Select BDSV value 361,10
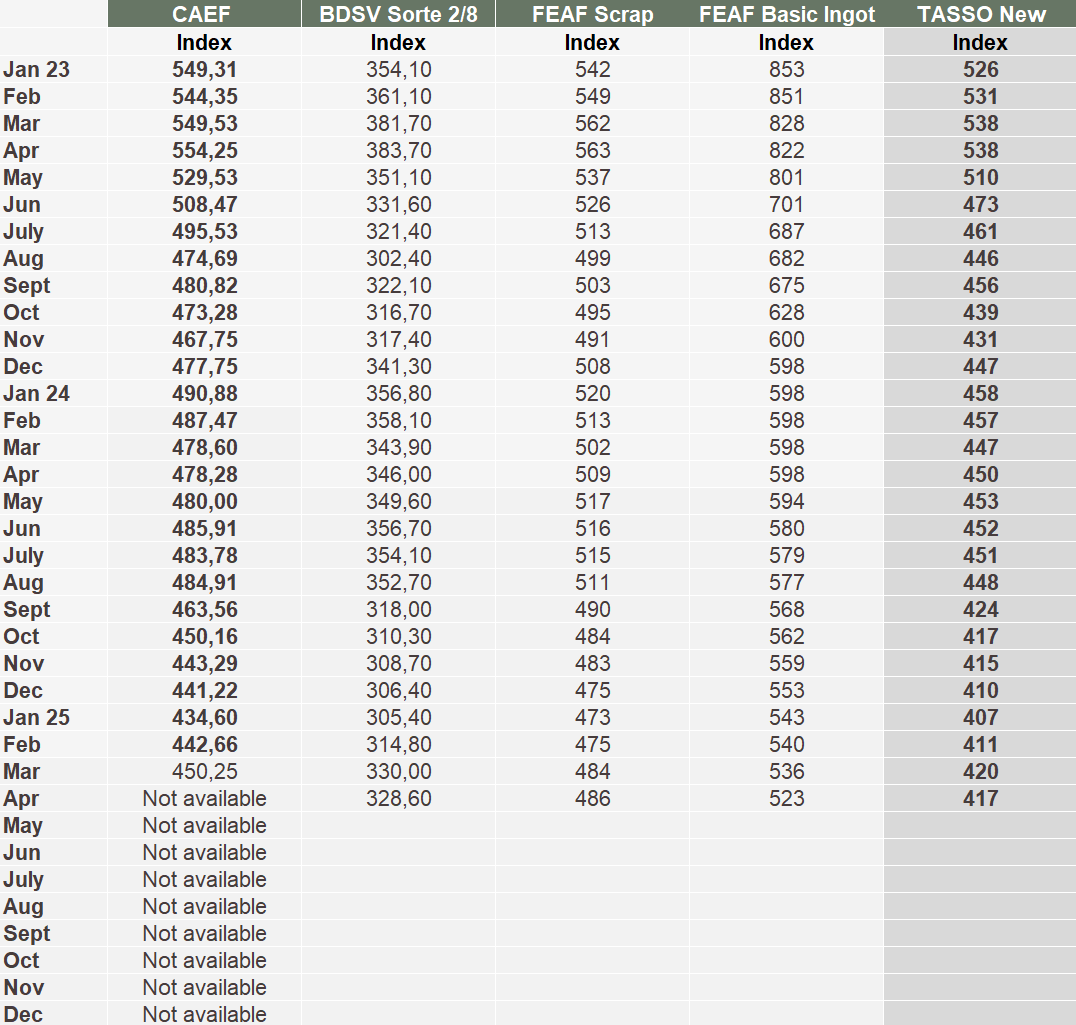Image resolution: width=1076 pixels, height=1025 pixels. point(399,96)
